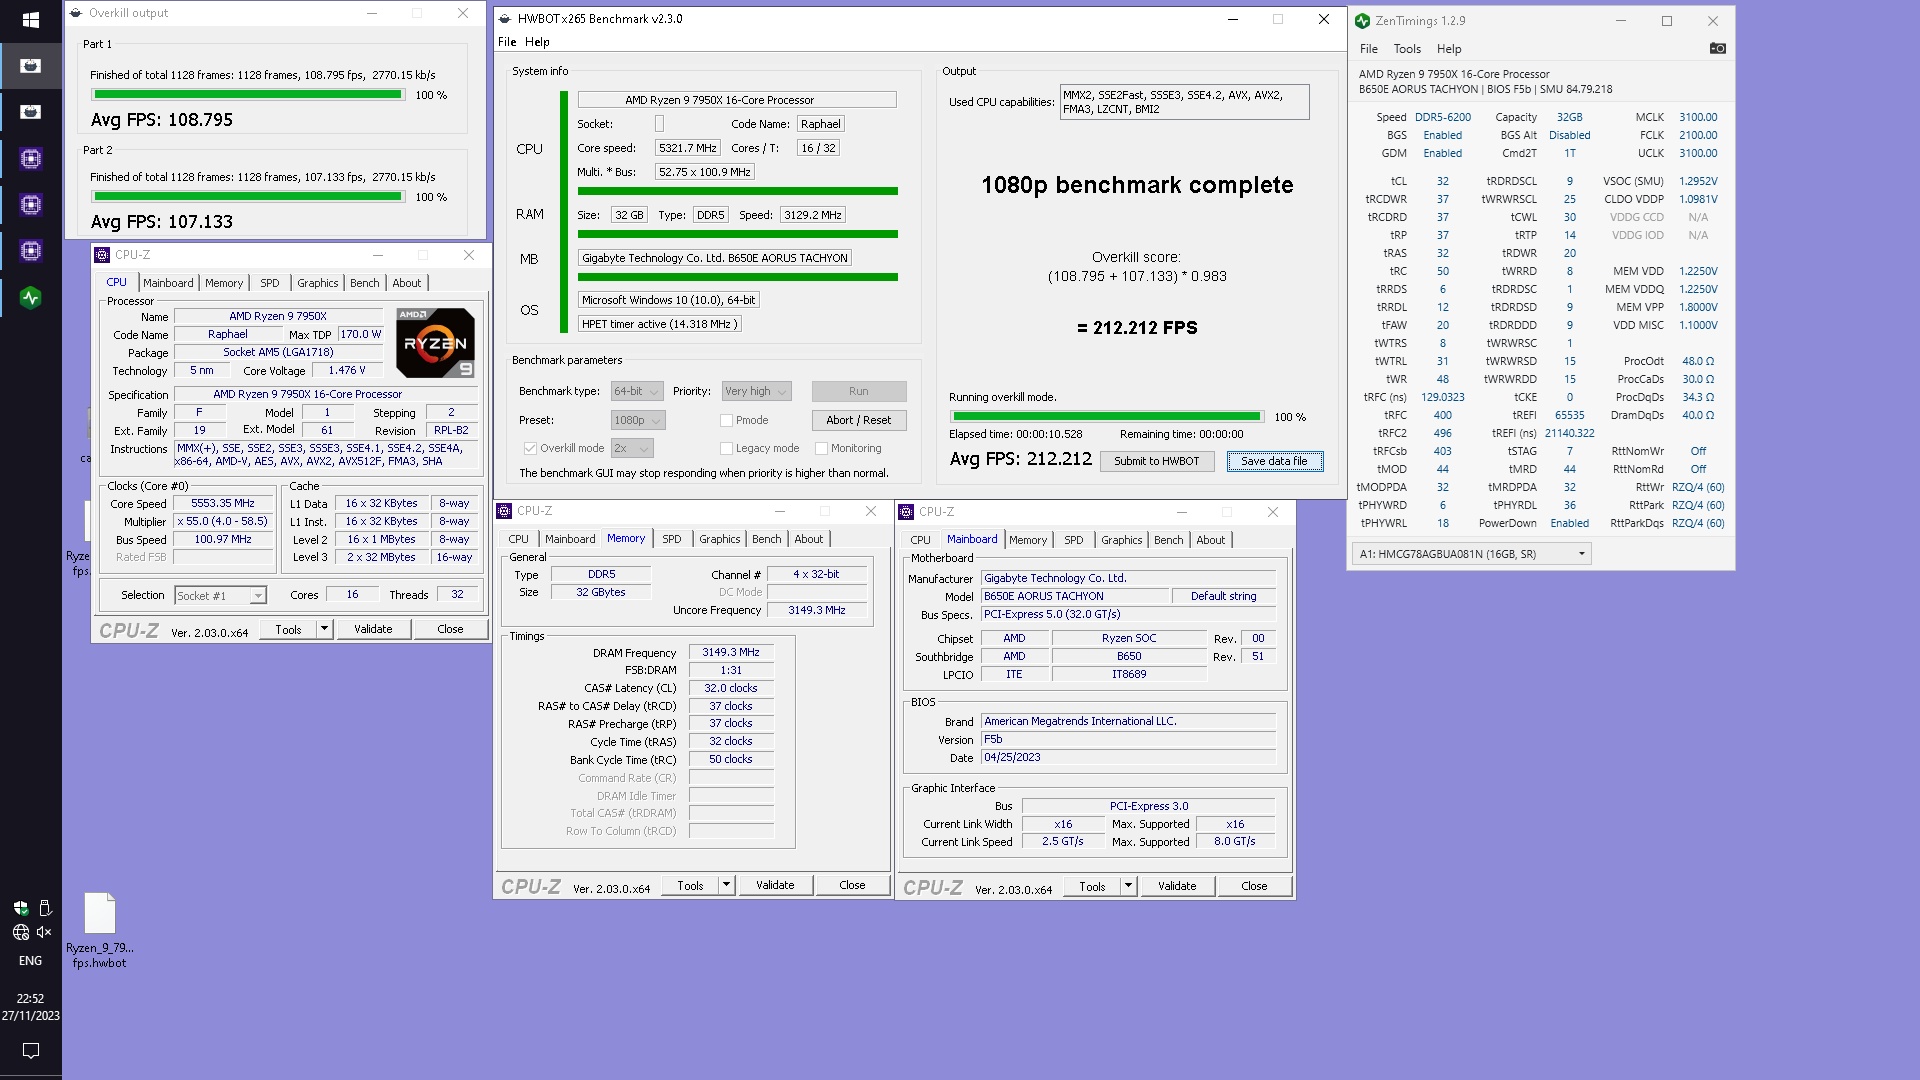This screenshot has width=1920, height=1080.
Task: Click title icon of CPU-Z Memory window
Action: (504, 511)
